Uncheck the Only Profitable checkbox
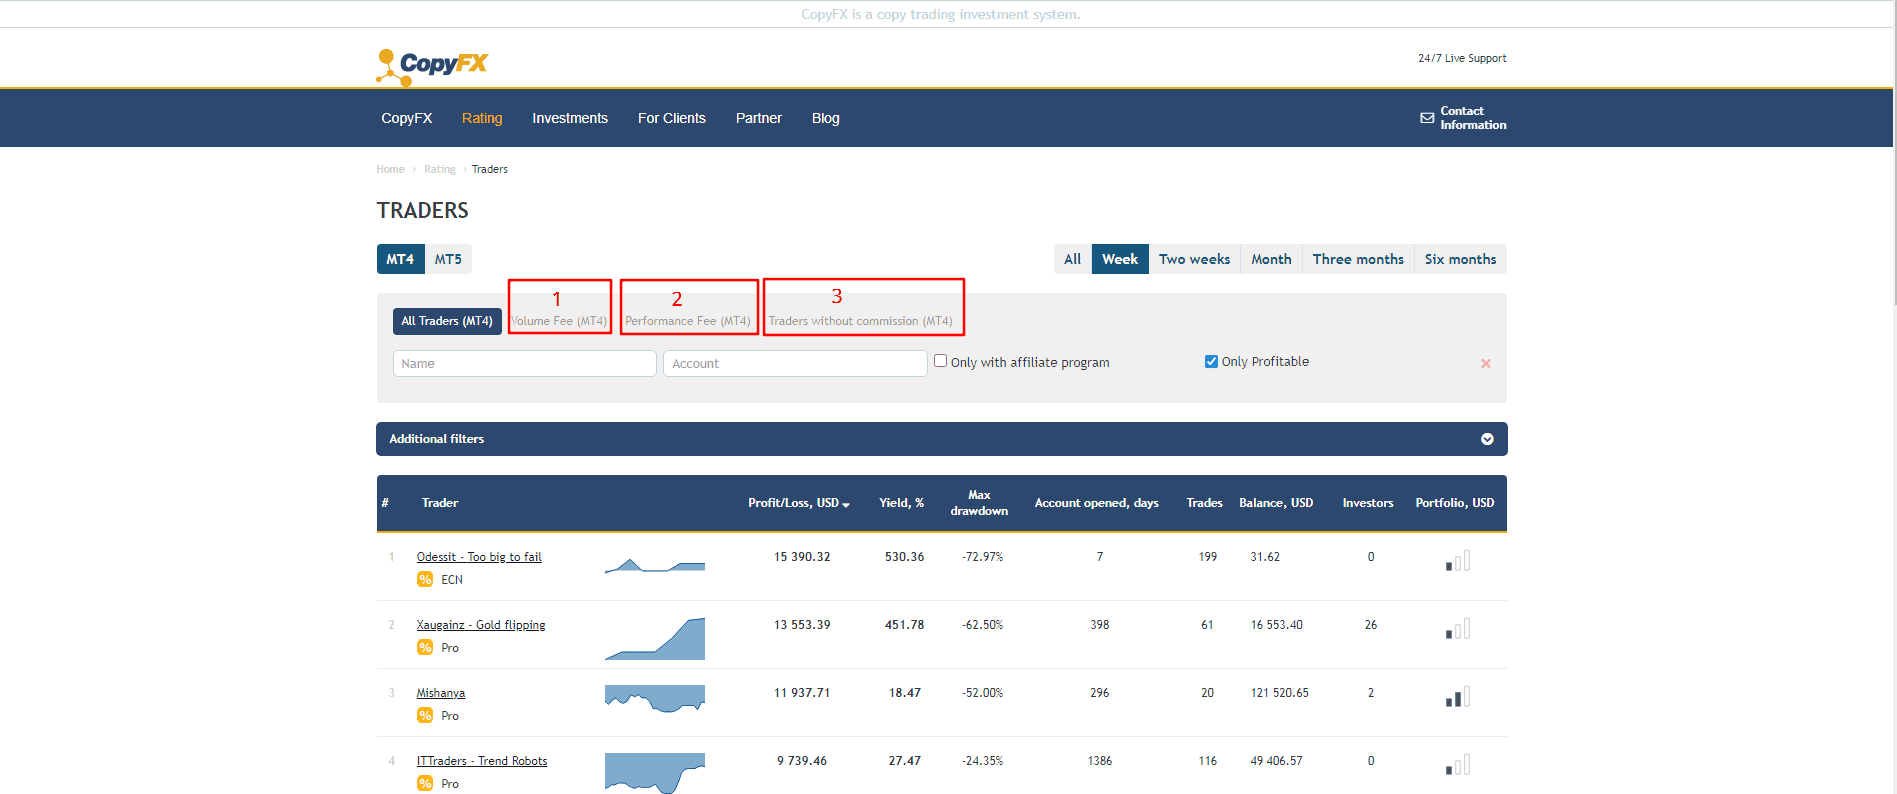This screenshot has width=1897, height=794. click(x=1211, y=361)
